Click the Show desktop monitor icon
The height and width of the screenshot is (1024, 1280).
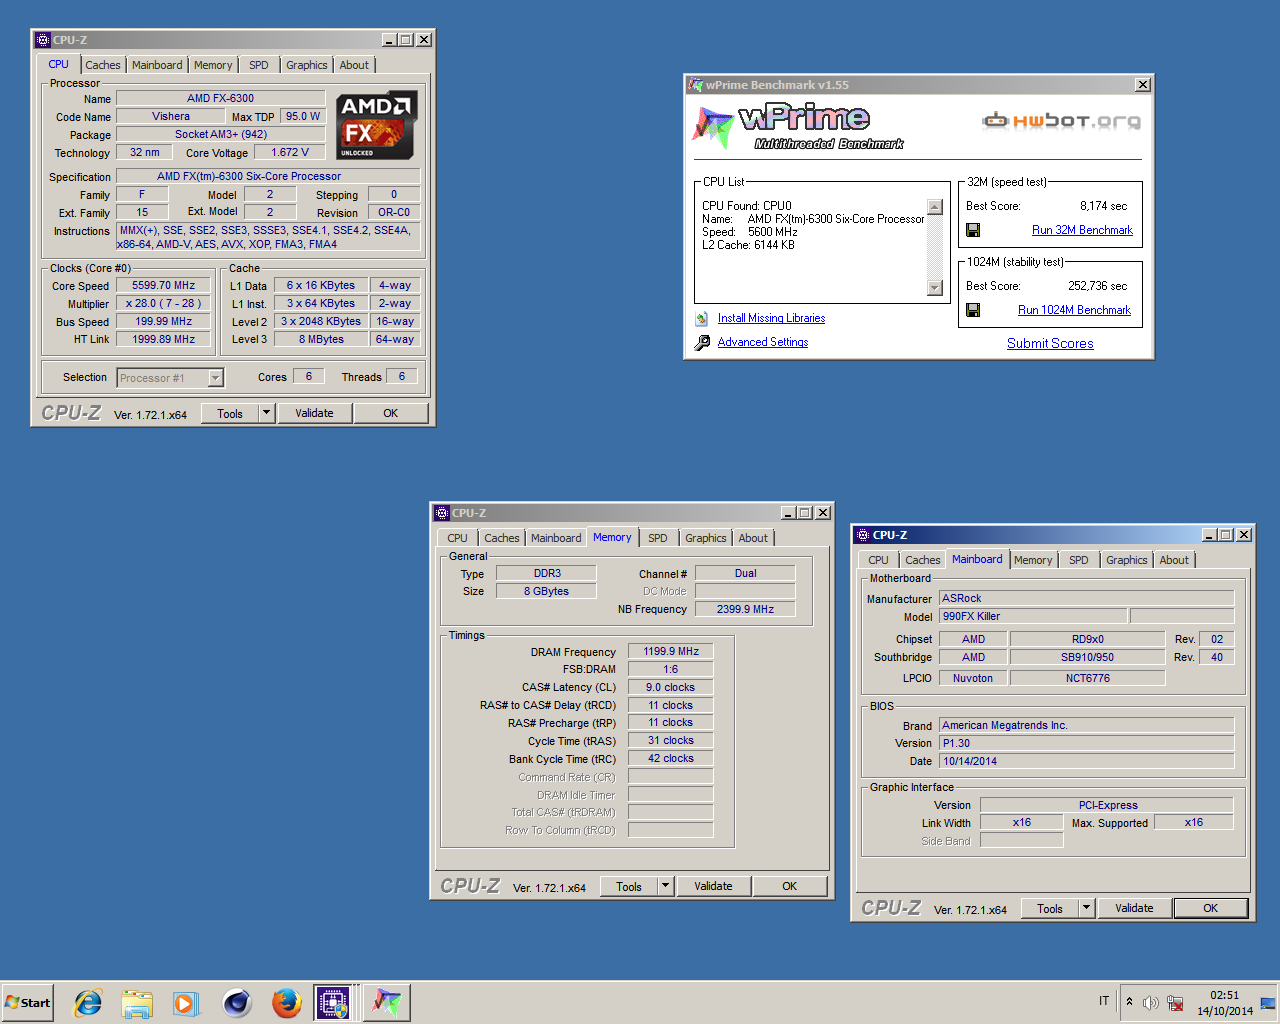pyautogui.click(x=1268, y=1003)
